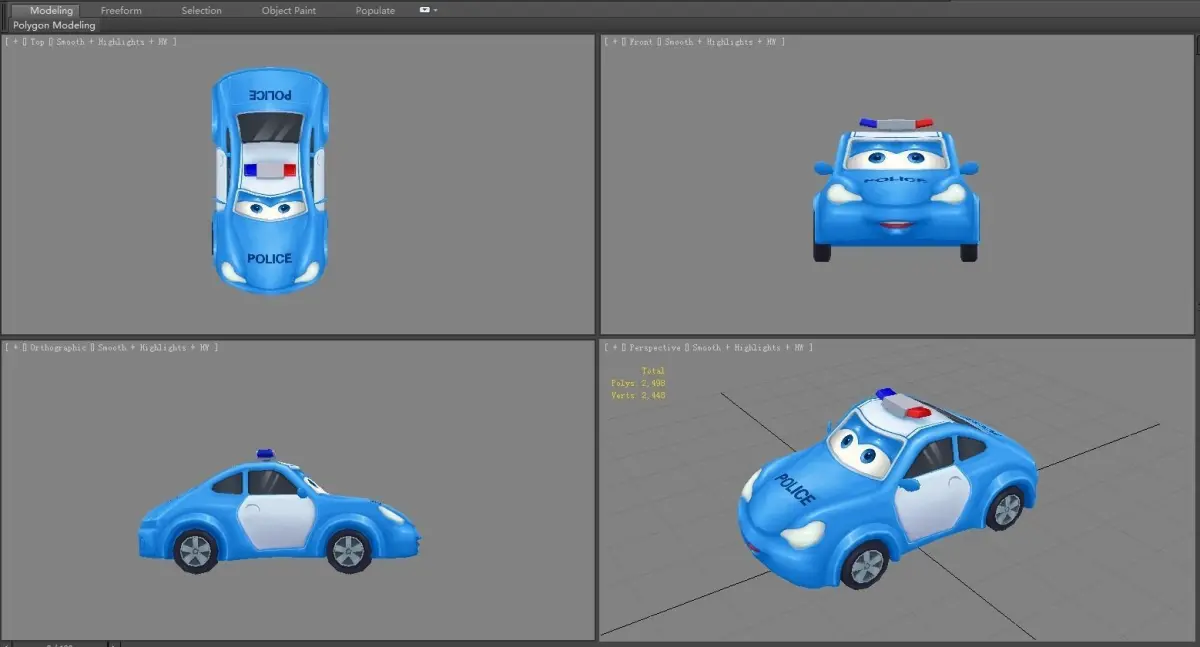Open the Freeform ribbon tab
The image size is (1200, 647).
pos(121,10)
